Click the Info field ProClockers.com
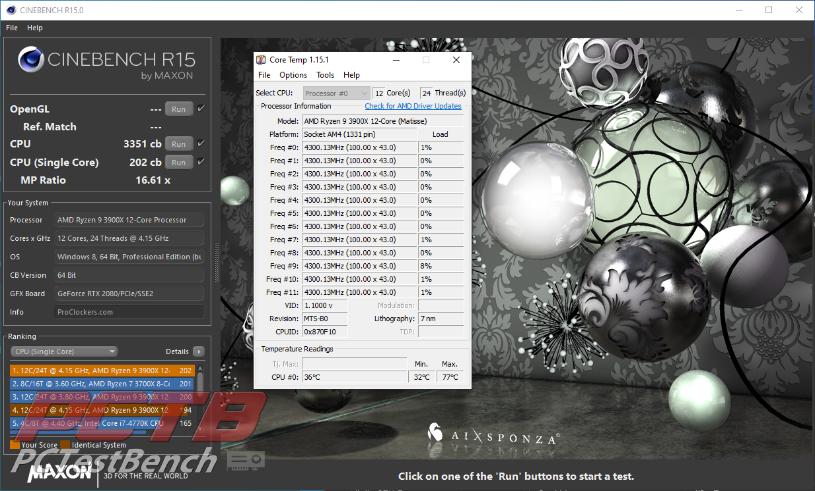 pos(129,312)
